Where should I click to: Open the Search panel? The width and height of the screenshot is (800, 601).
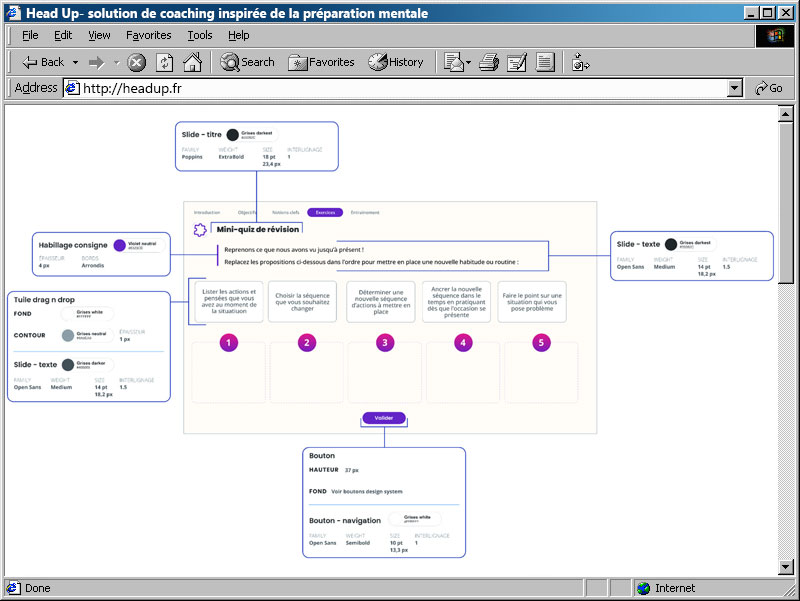247,62
